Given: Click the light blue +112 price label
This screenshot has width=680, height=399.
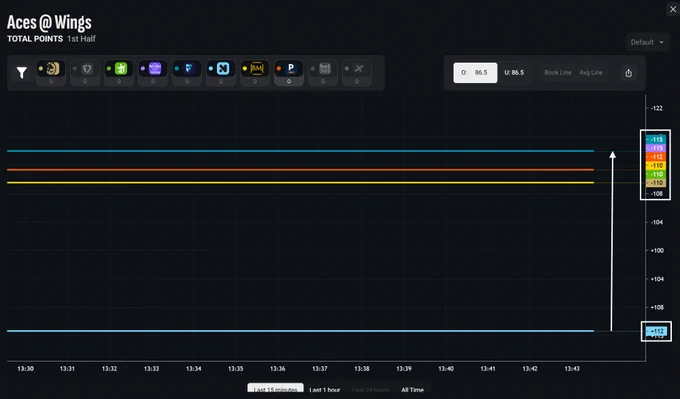Looking at the screenshot, I should (656, 331).
